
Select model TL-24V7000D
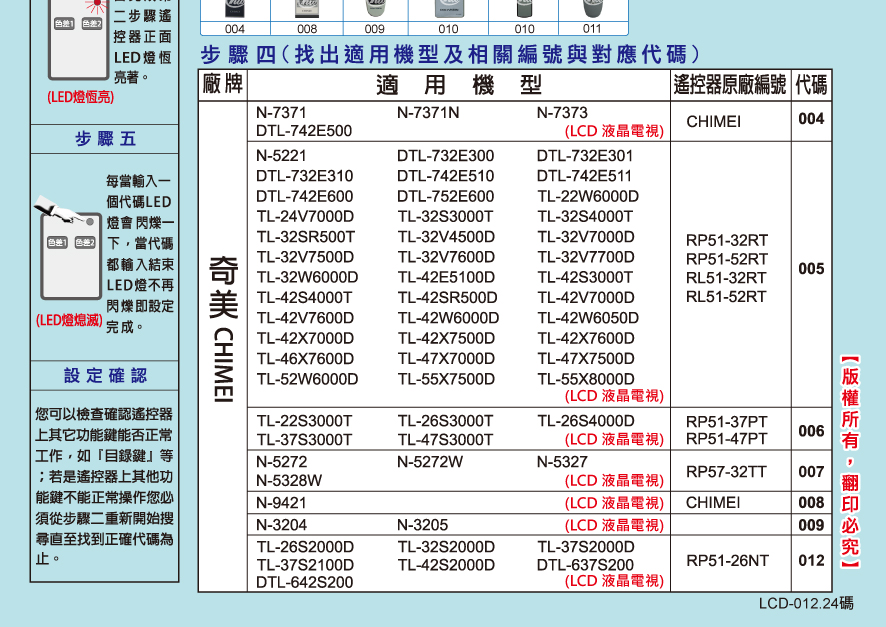tap(305, 217)
